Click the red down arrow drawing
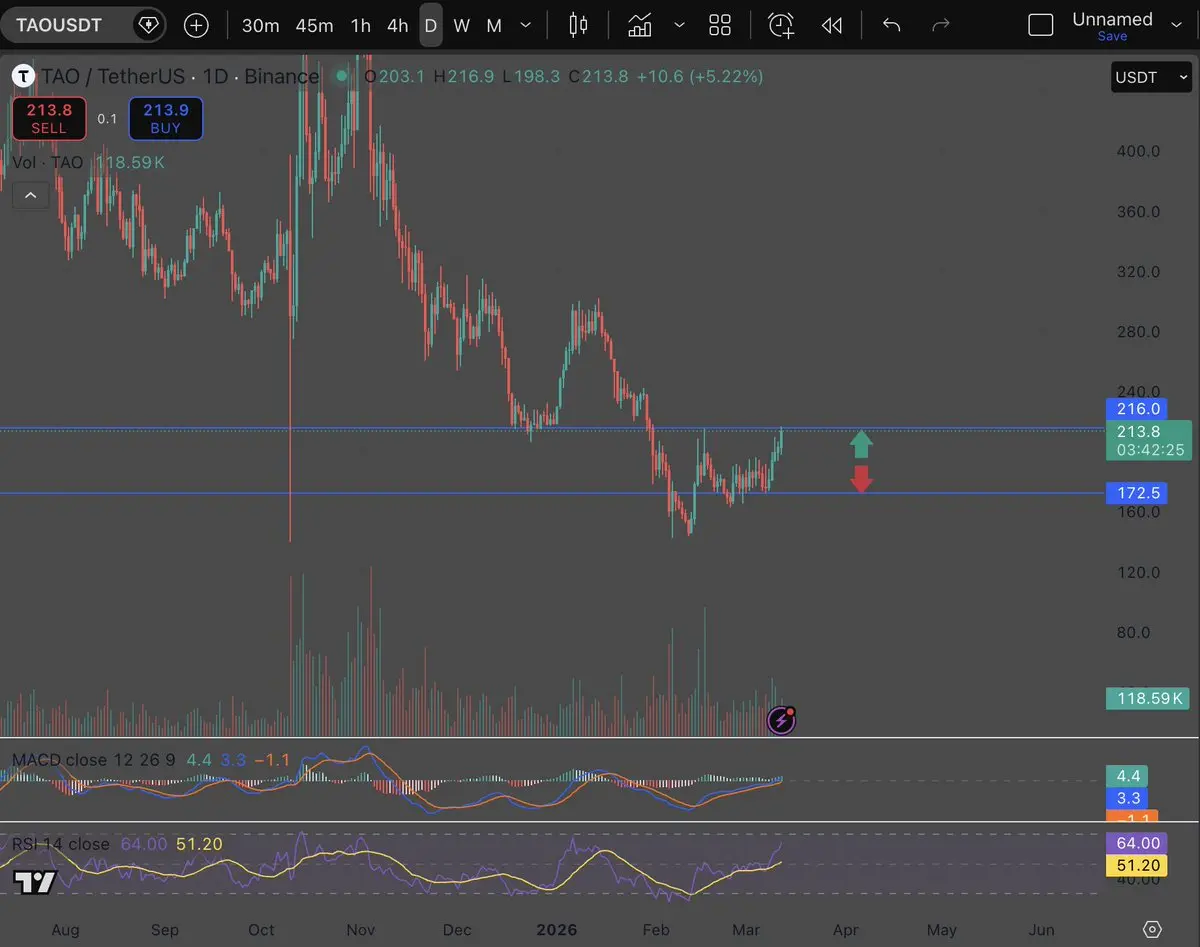 (x=861, y=478)
